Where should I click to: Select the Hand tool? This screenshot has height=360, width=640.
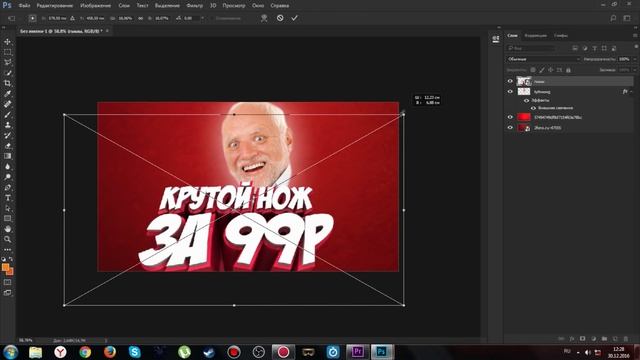click(x=7, y=229)
